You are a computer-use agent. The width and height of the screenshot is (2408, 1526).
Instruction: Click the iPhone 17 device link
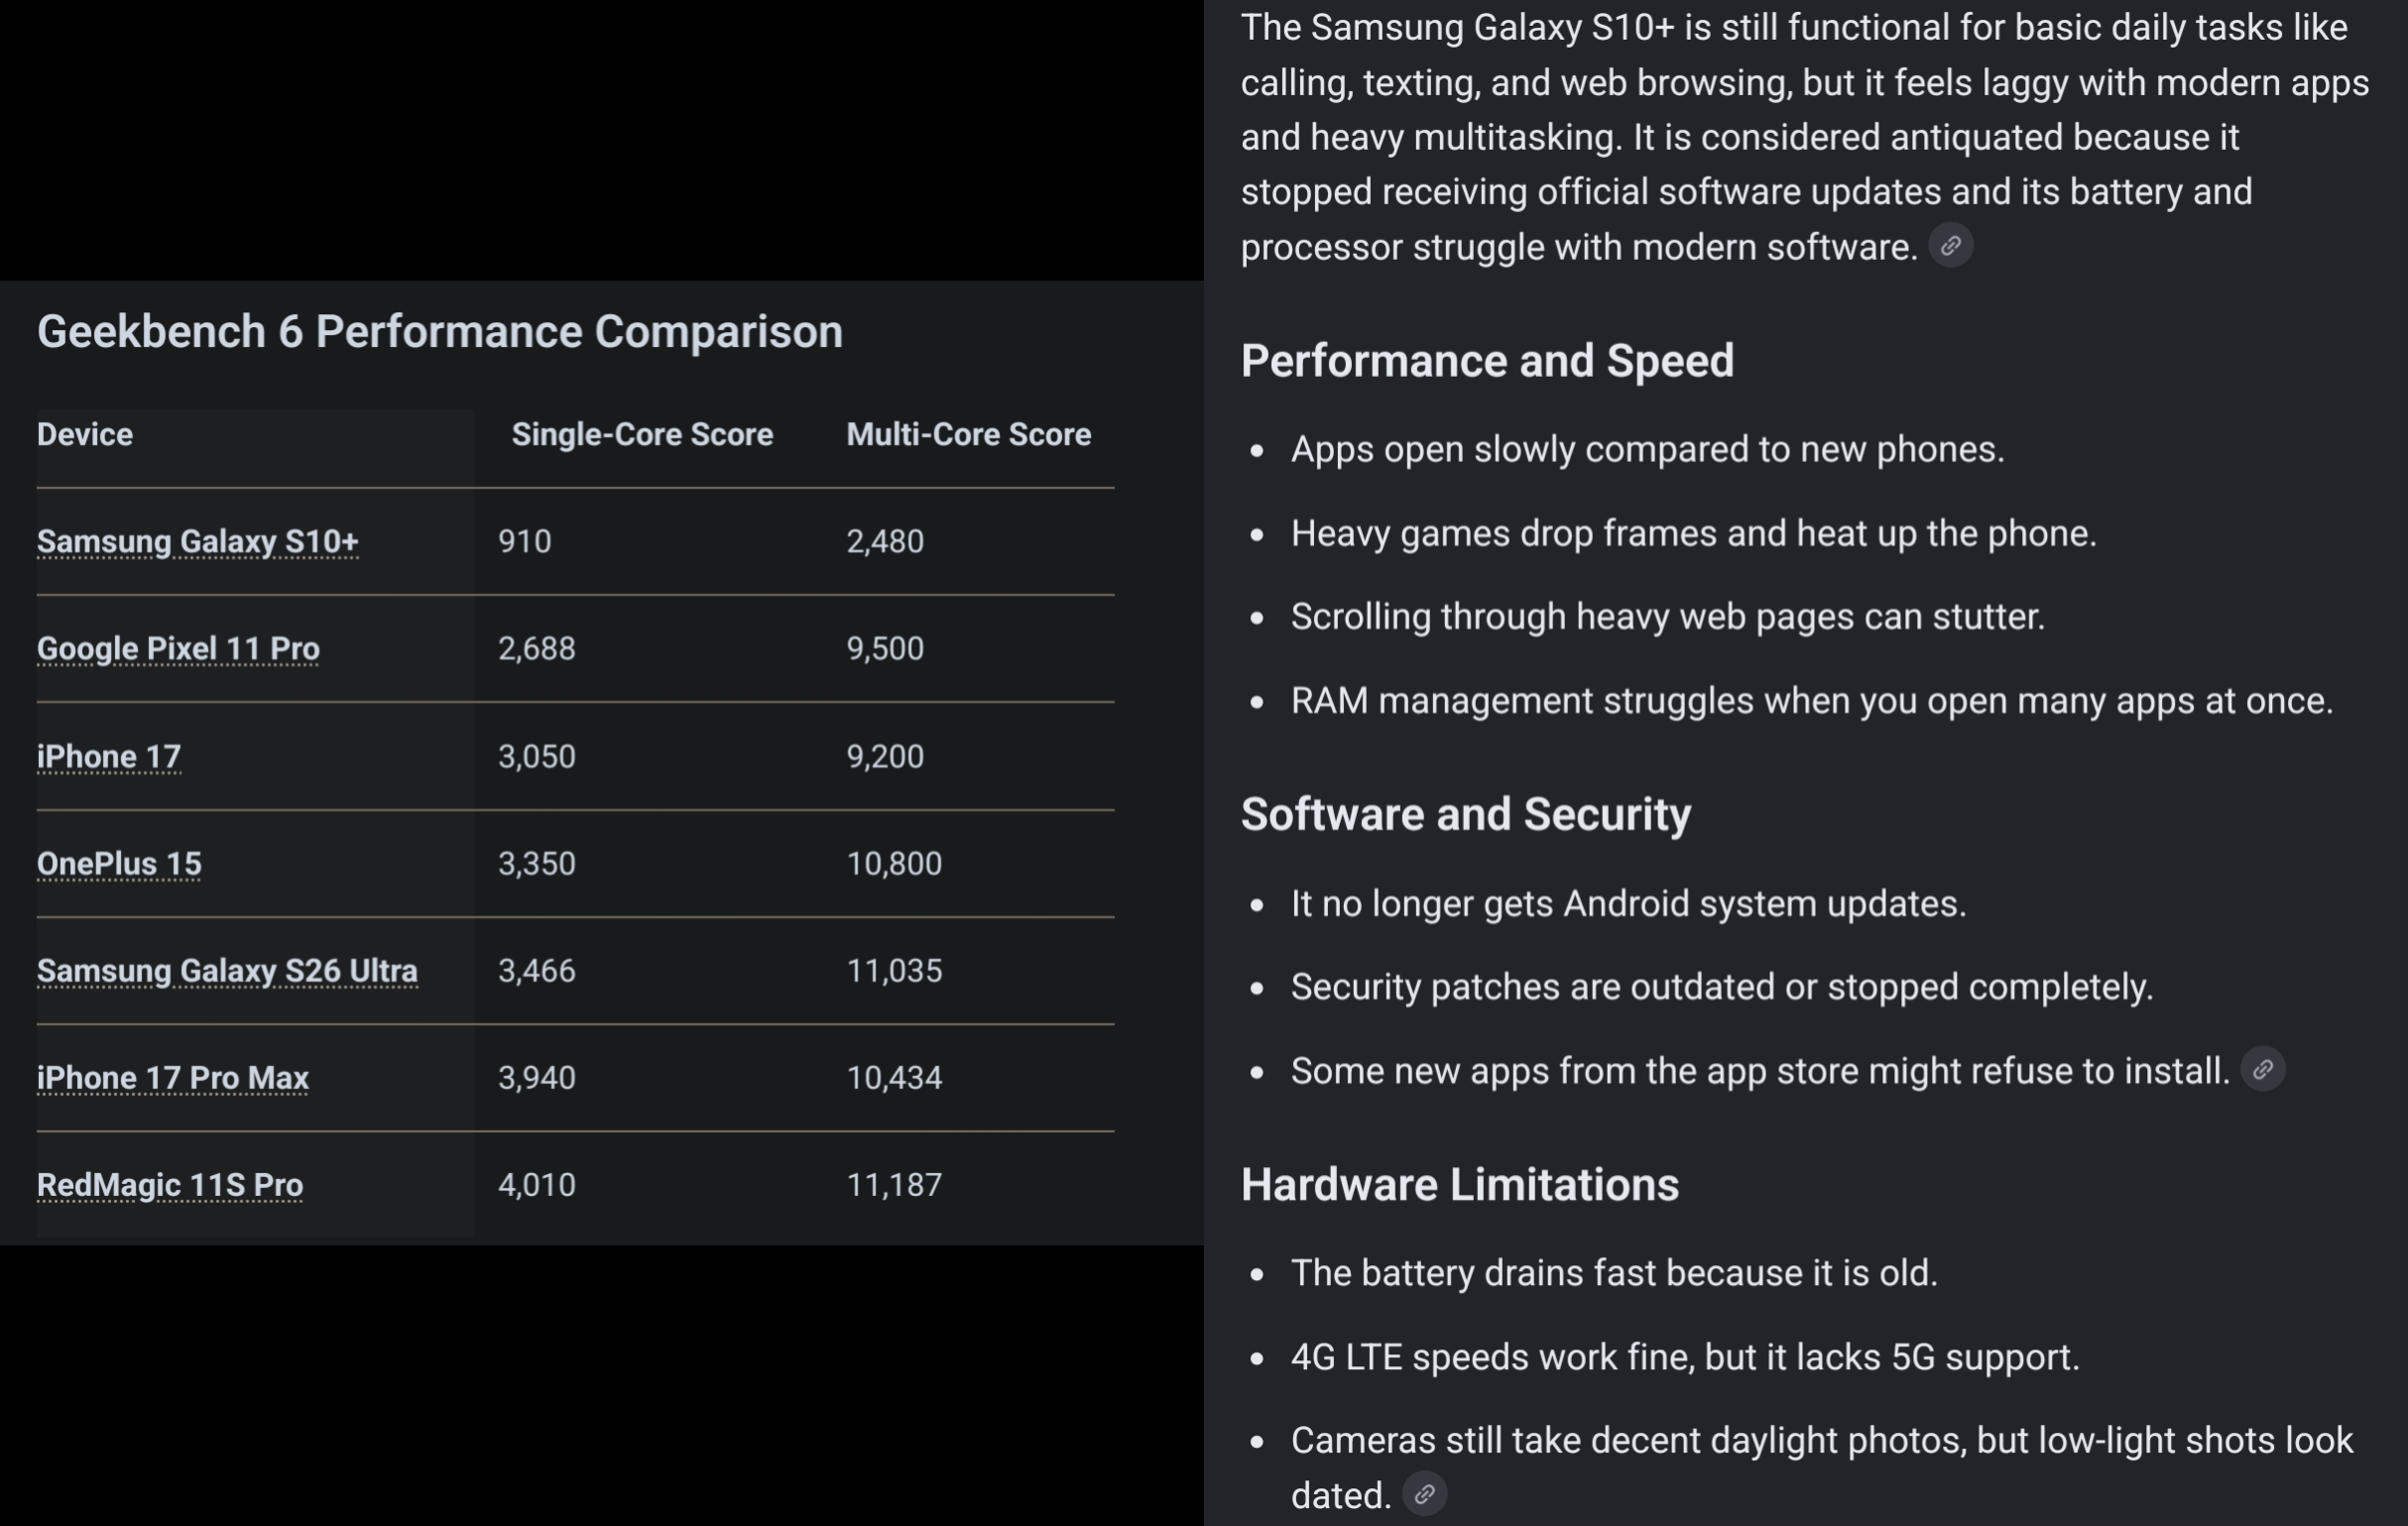tap(109, 756)
